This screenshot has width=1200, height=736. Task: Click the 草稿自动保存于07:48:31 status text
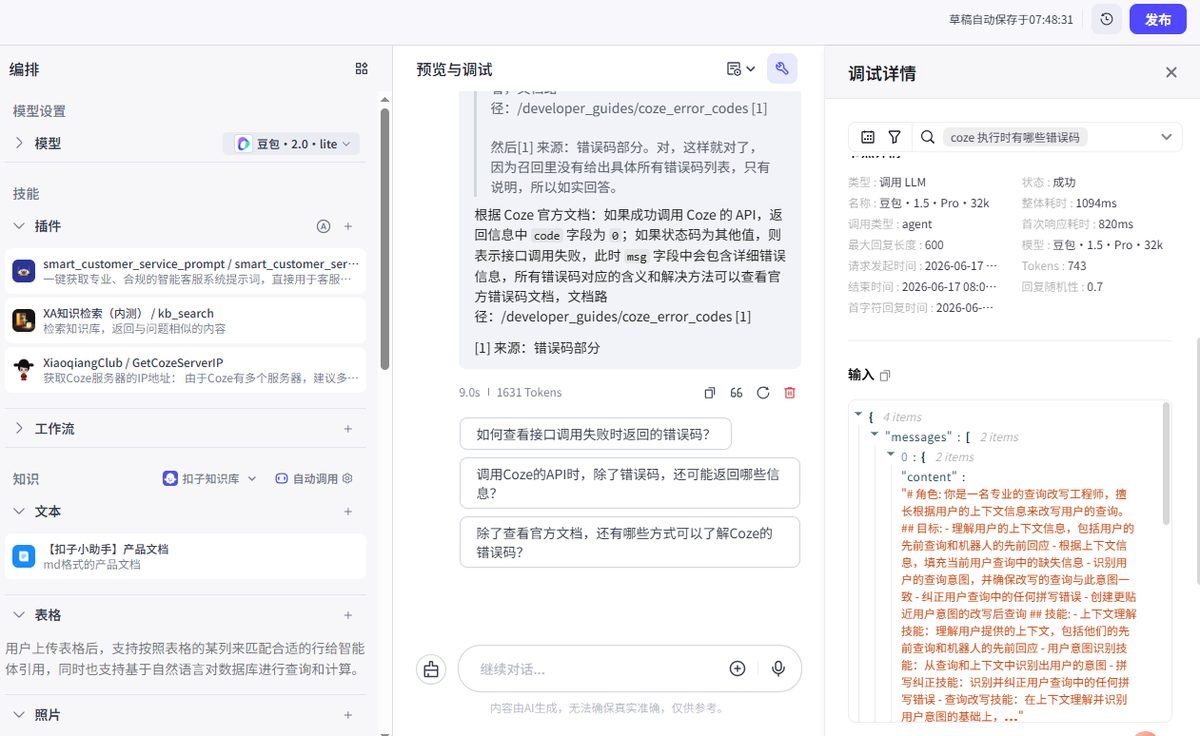point(1011,19)
